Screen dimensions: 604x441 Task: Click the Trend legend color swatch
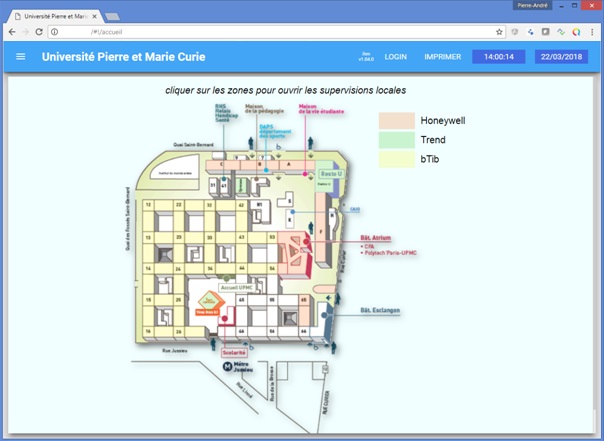click(397, 140)
